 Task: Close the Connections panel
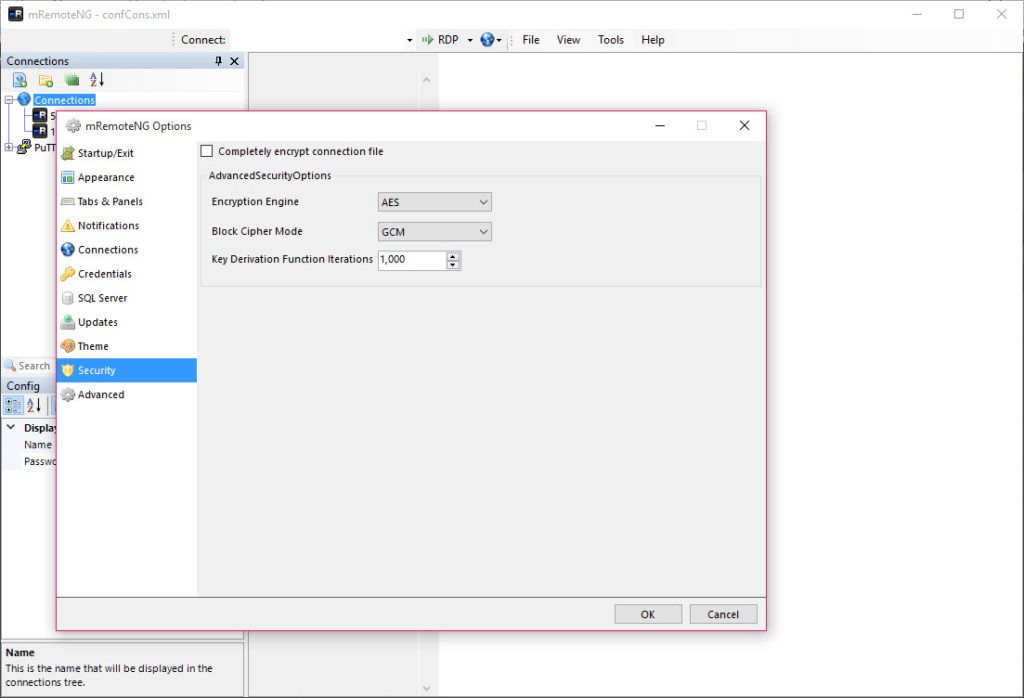point(234,61)
